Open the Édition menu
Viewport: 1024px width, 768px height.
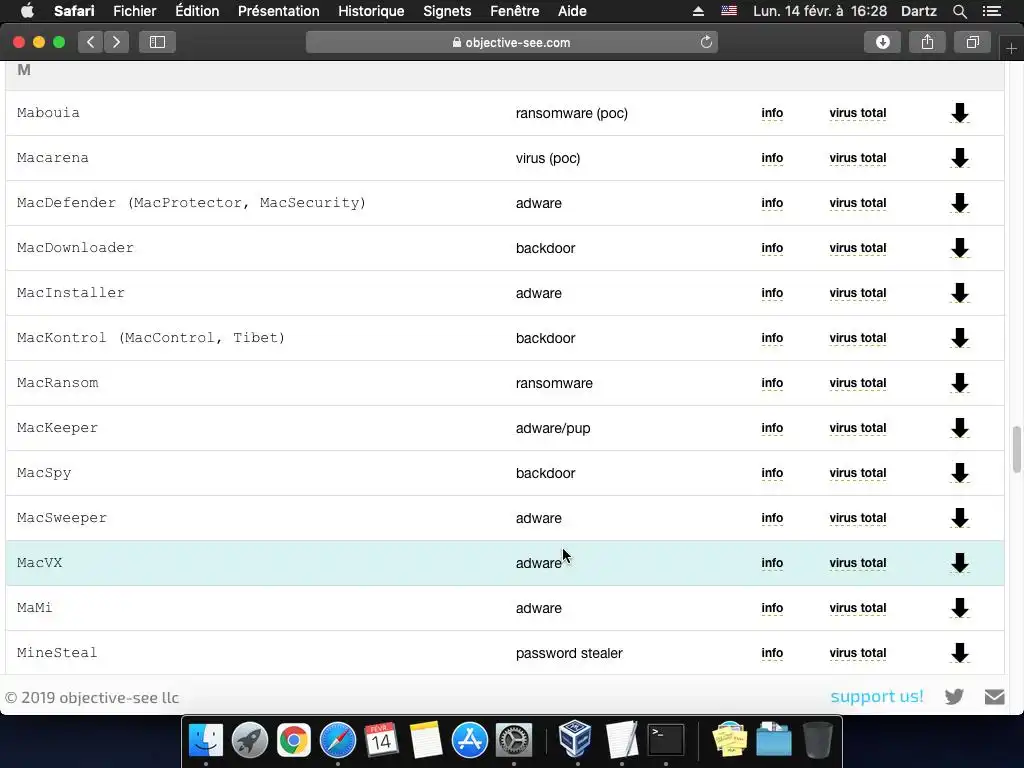point(197,11)
